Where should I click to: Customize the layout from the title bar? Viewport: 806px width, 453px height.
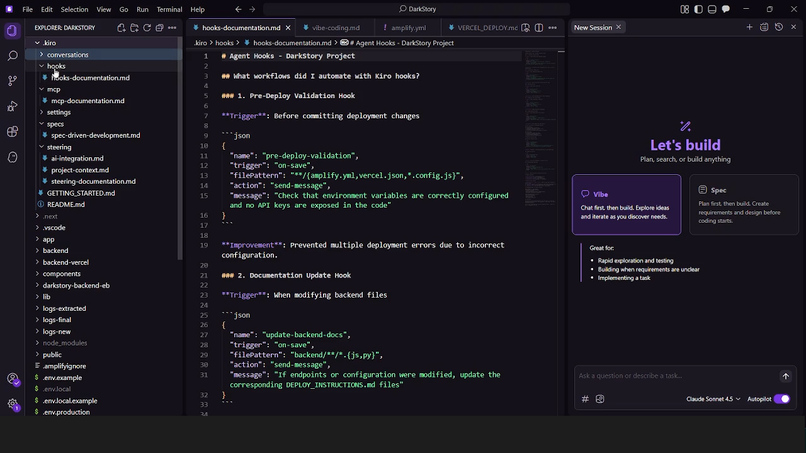point(685,9)
